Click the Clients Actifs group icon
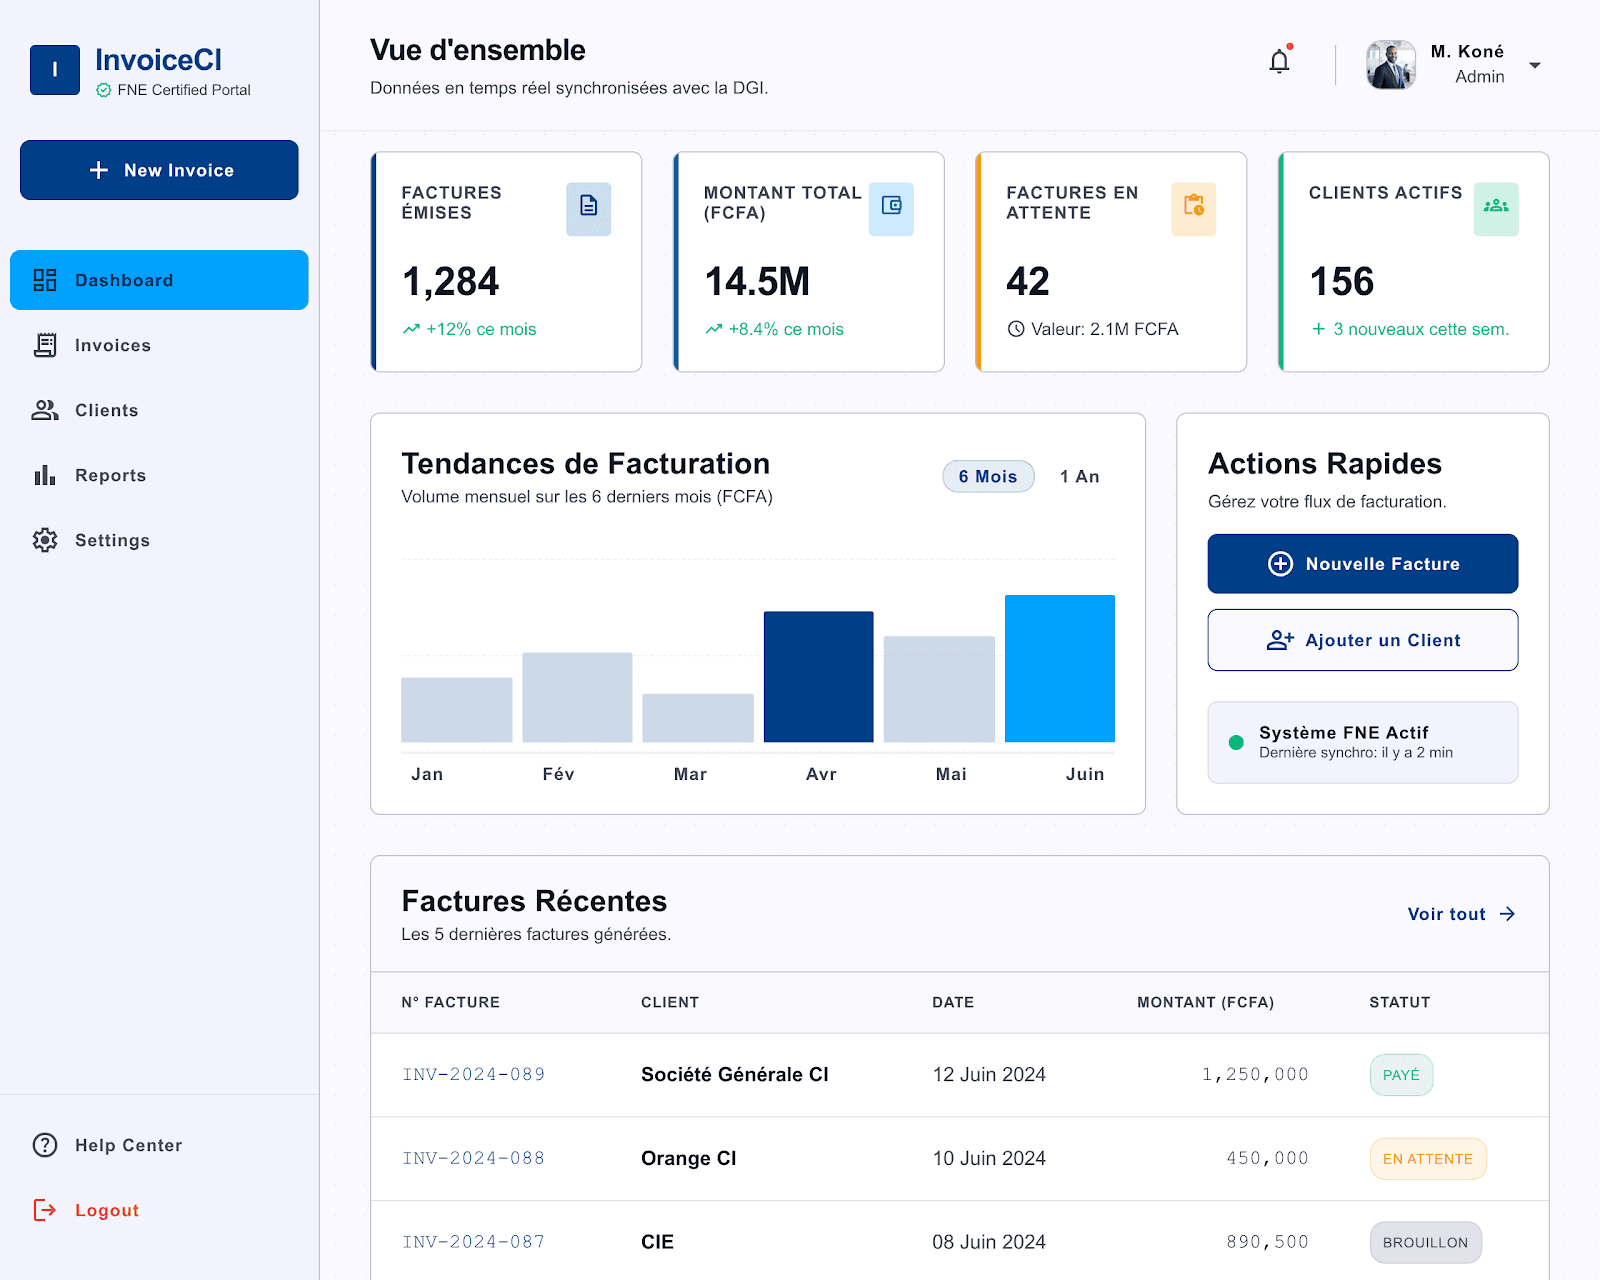 tap(1496, 208)
